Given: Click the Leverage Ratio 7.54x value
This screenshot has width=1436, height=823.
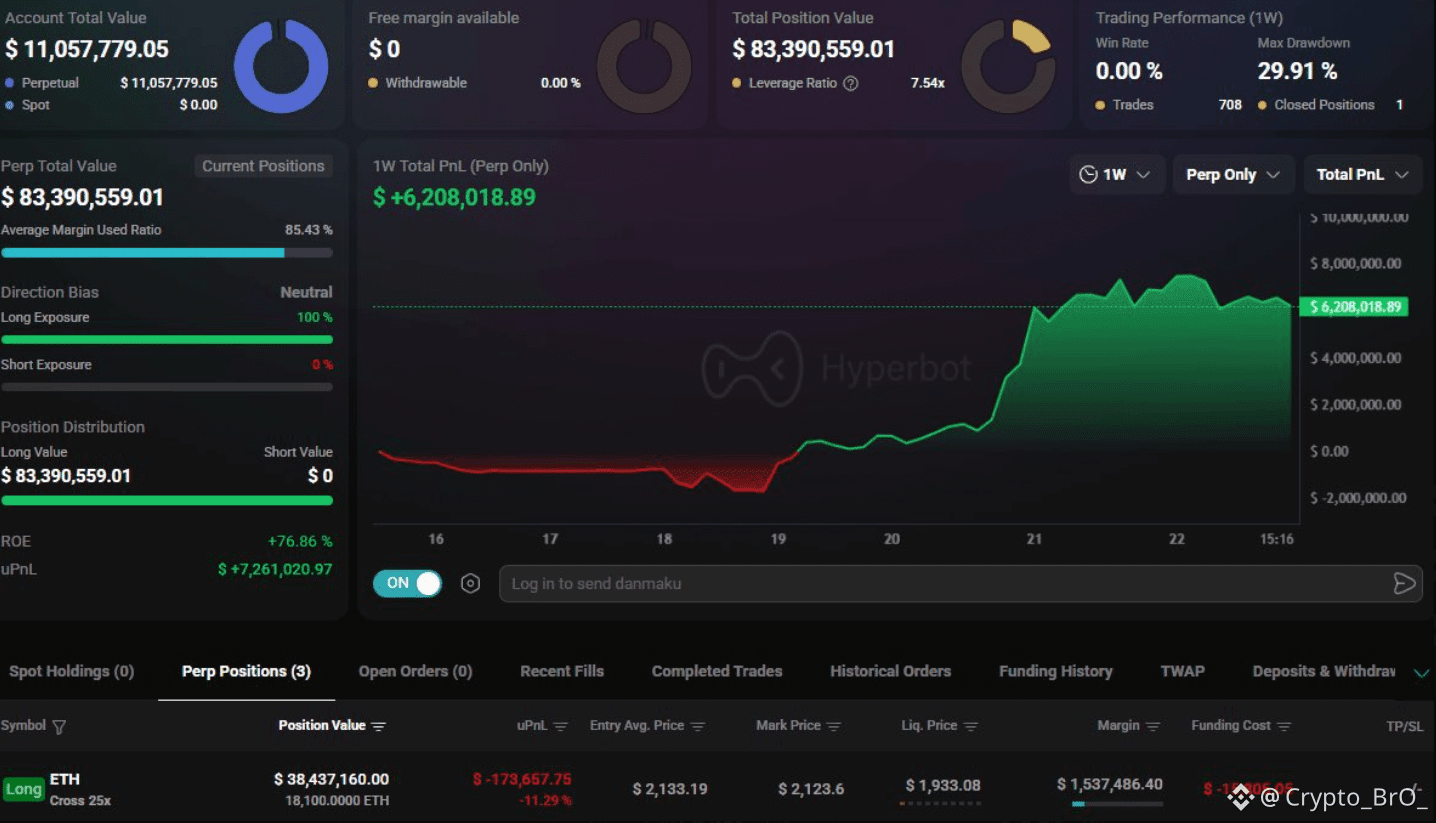Looking at the screenshot, I should tap(927, 83).
